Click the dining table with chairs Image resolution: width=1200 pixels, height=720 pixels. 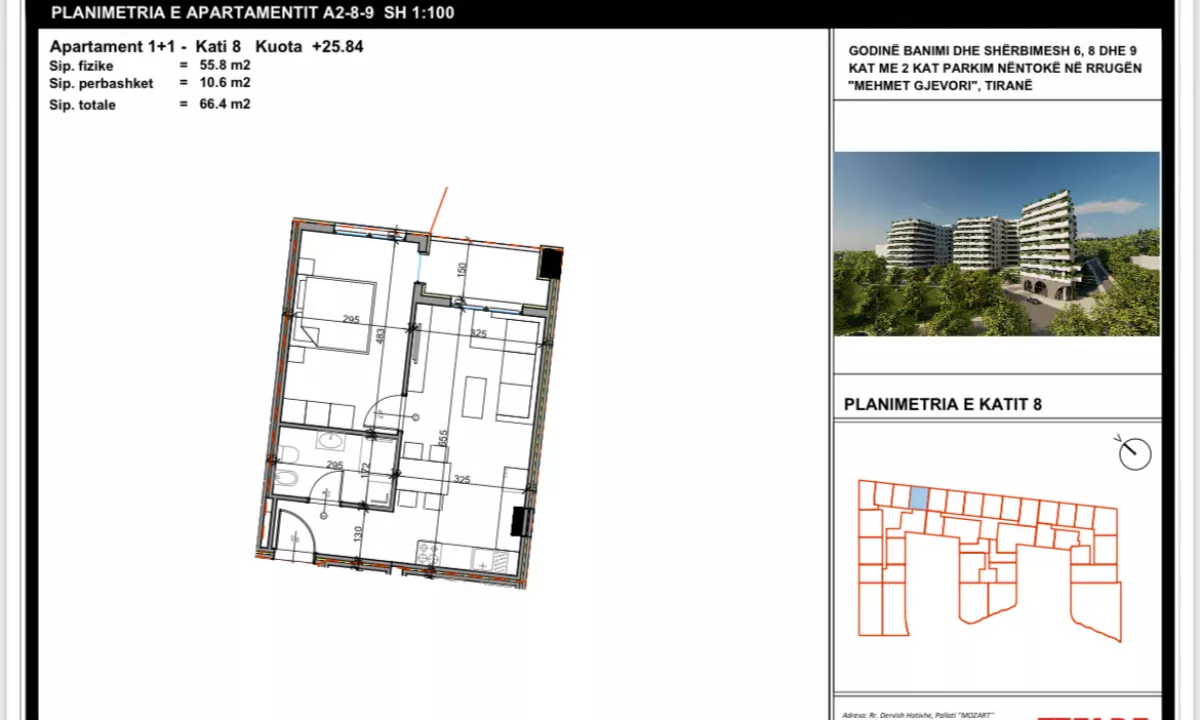422,477
